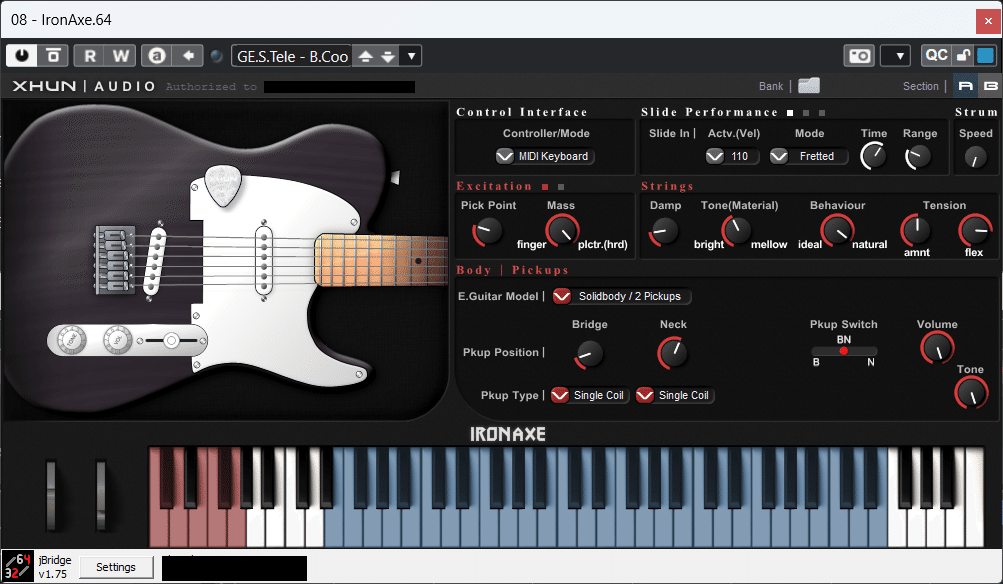Switch to Section A

(966, 86)
